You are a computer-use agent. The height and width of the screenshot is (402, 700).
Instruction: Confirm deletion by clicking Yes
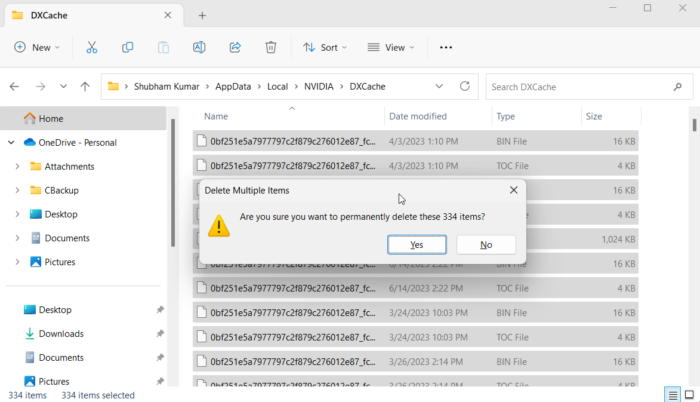click(x=416, y=245)
